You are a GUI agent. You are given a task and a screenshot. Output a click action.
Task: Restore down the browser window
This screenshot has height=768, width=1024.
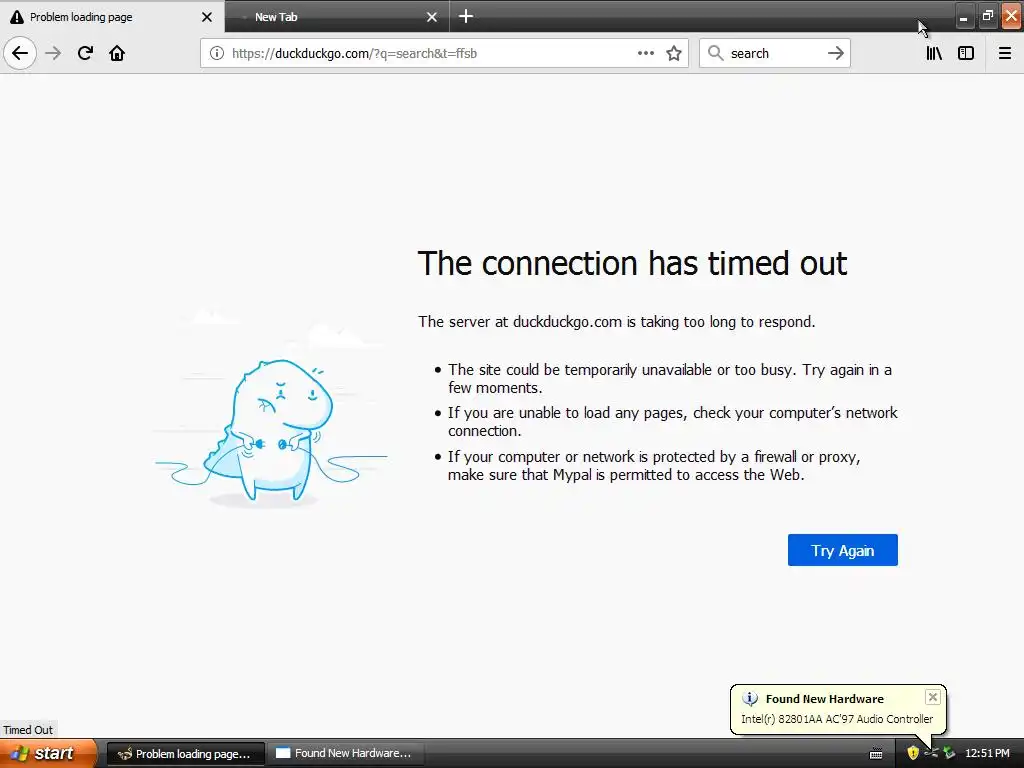click(987, 16)
